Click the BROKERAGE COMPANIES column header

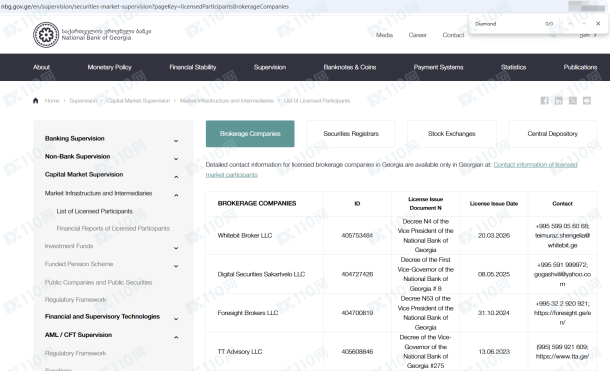[257, 203]
